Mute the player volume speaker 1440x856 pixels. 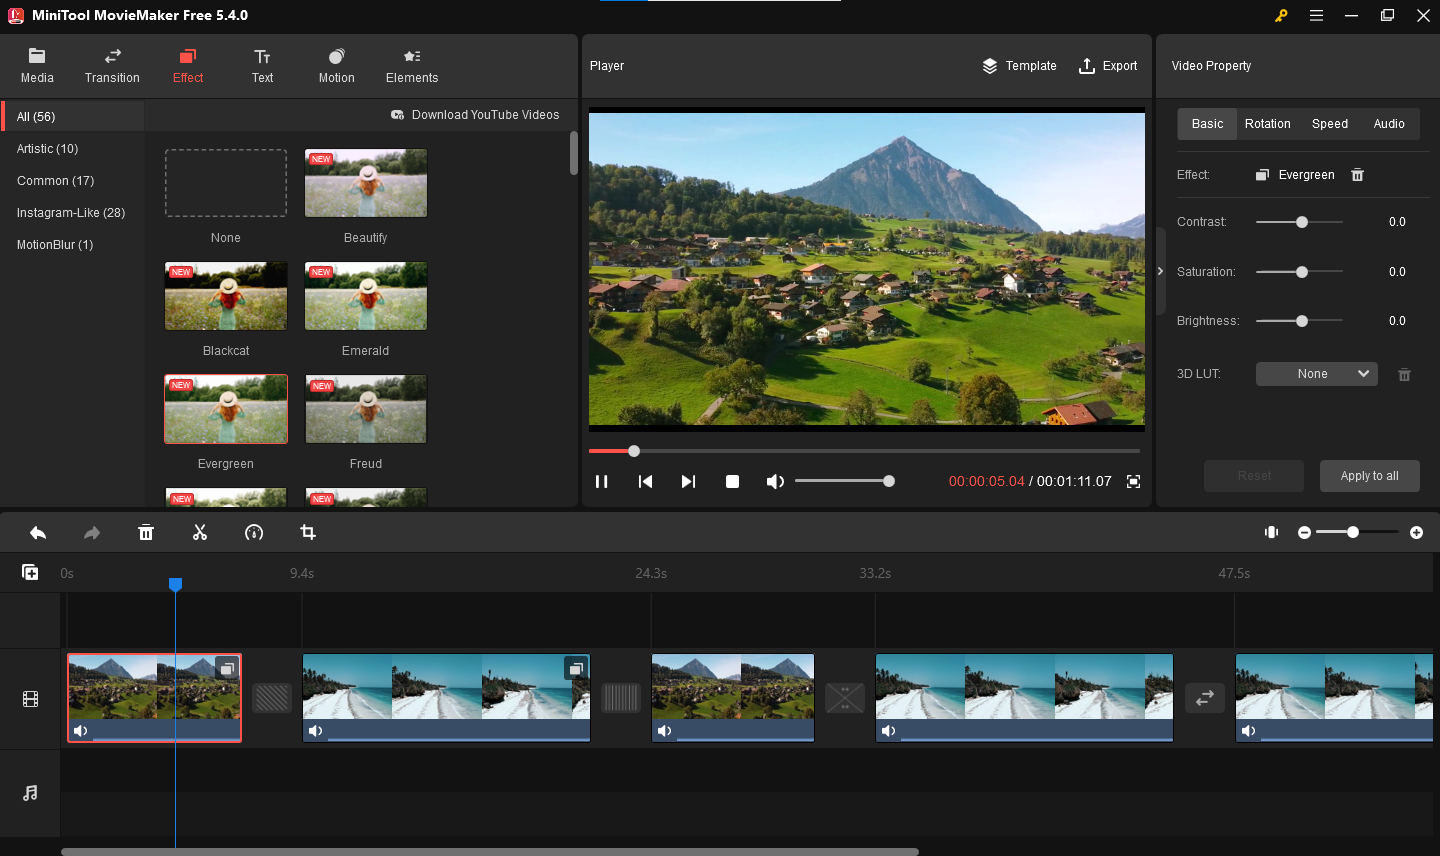click(x=774, y=482)
